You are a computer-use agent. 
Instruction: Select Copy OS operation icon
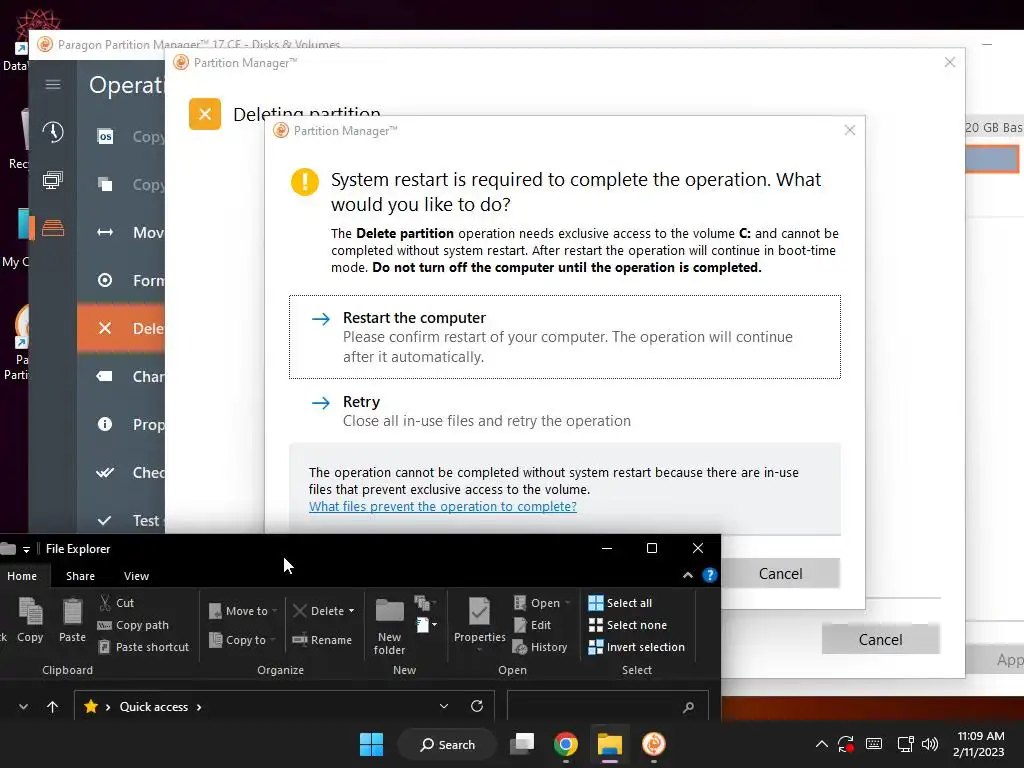point(105,136)
